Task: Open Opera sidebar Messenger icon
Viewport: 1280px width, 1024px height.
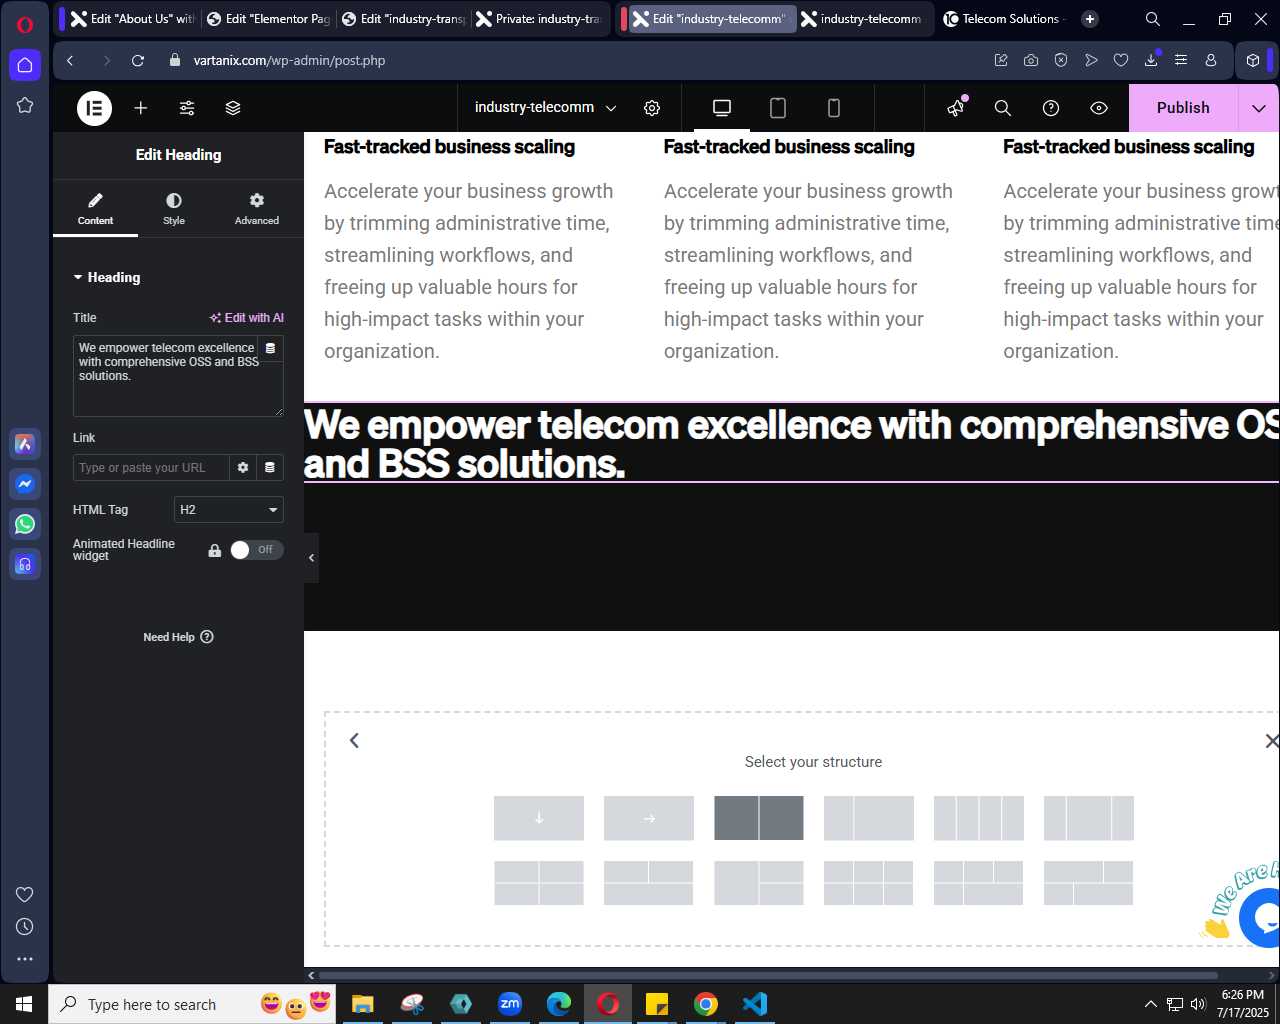Action: pyautogui.click(x=25, y=484)
